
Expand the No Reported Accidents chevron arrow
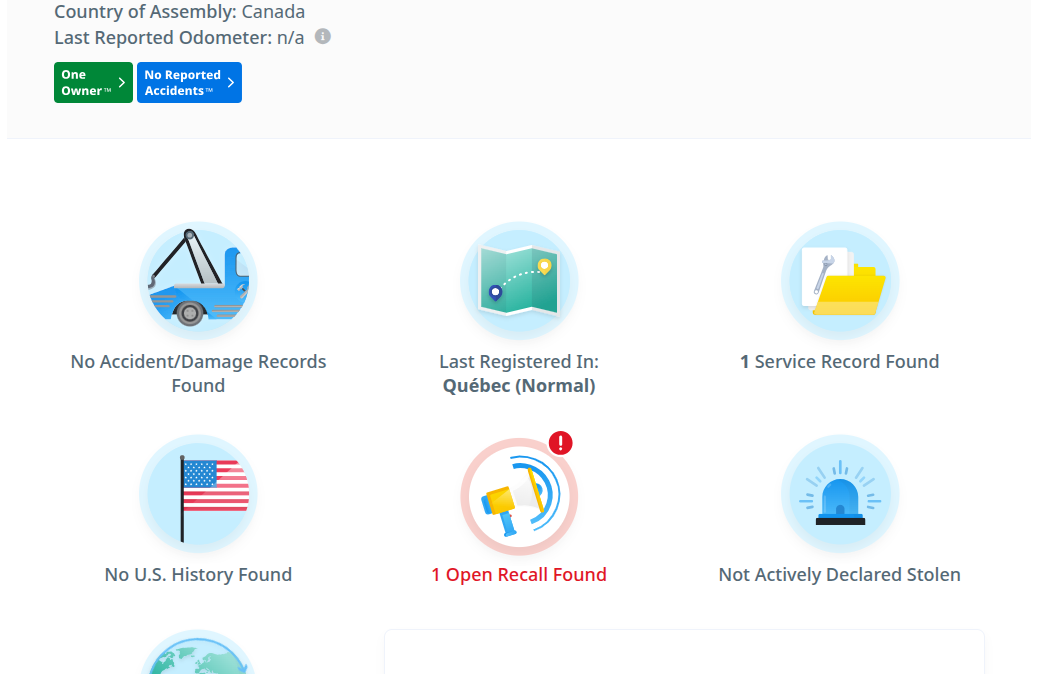(230, 83)
